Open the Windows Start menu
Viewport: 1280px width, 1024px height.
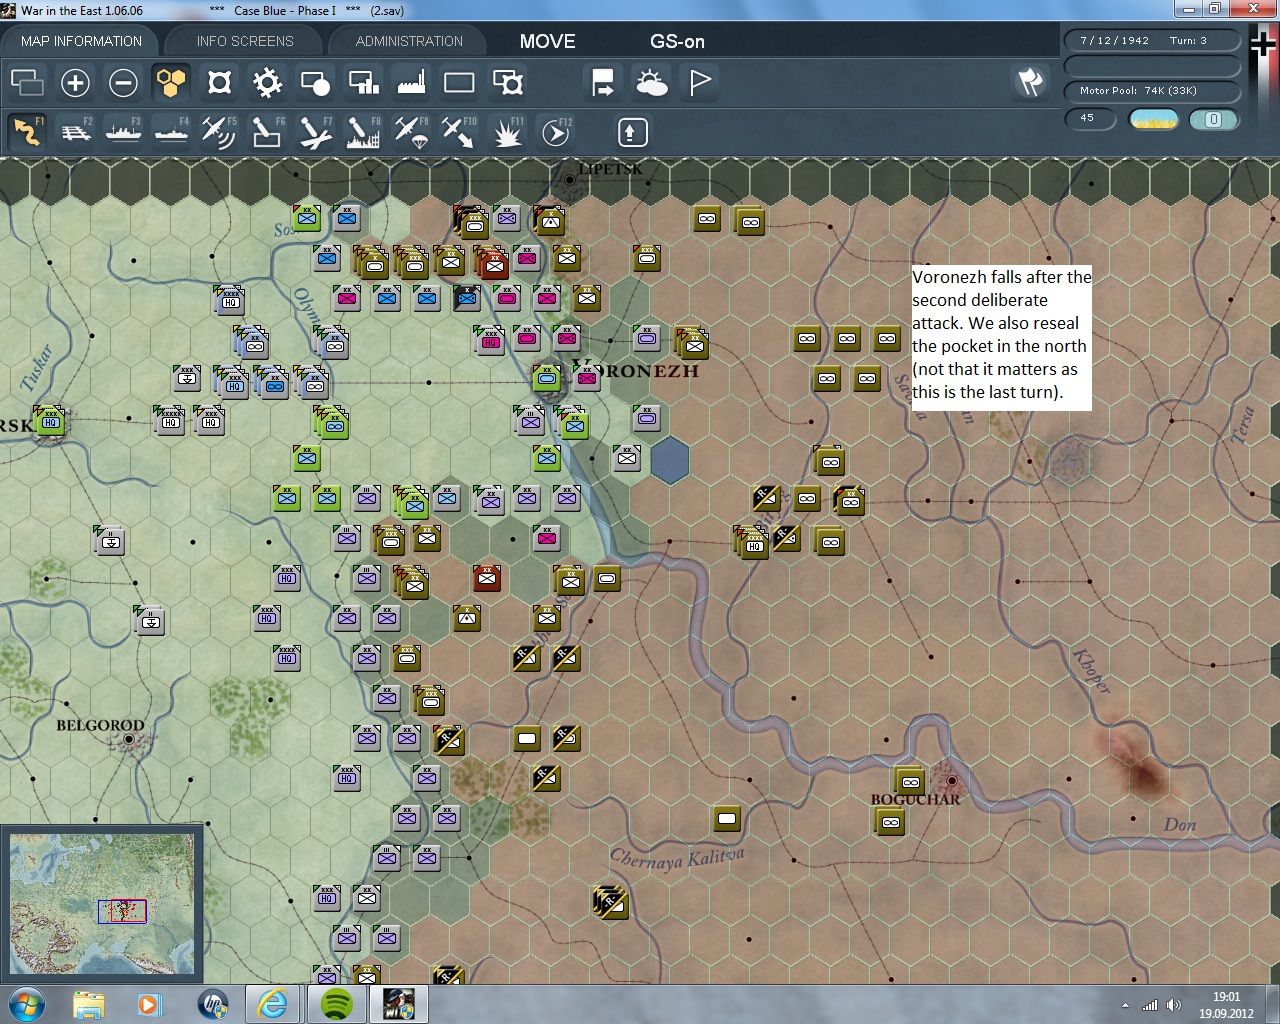tap(26, 1004)
